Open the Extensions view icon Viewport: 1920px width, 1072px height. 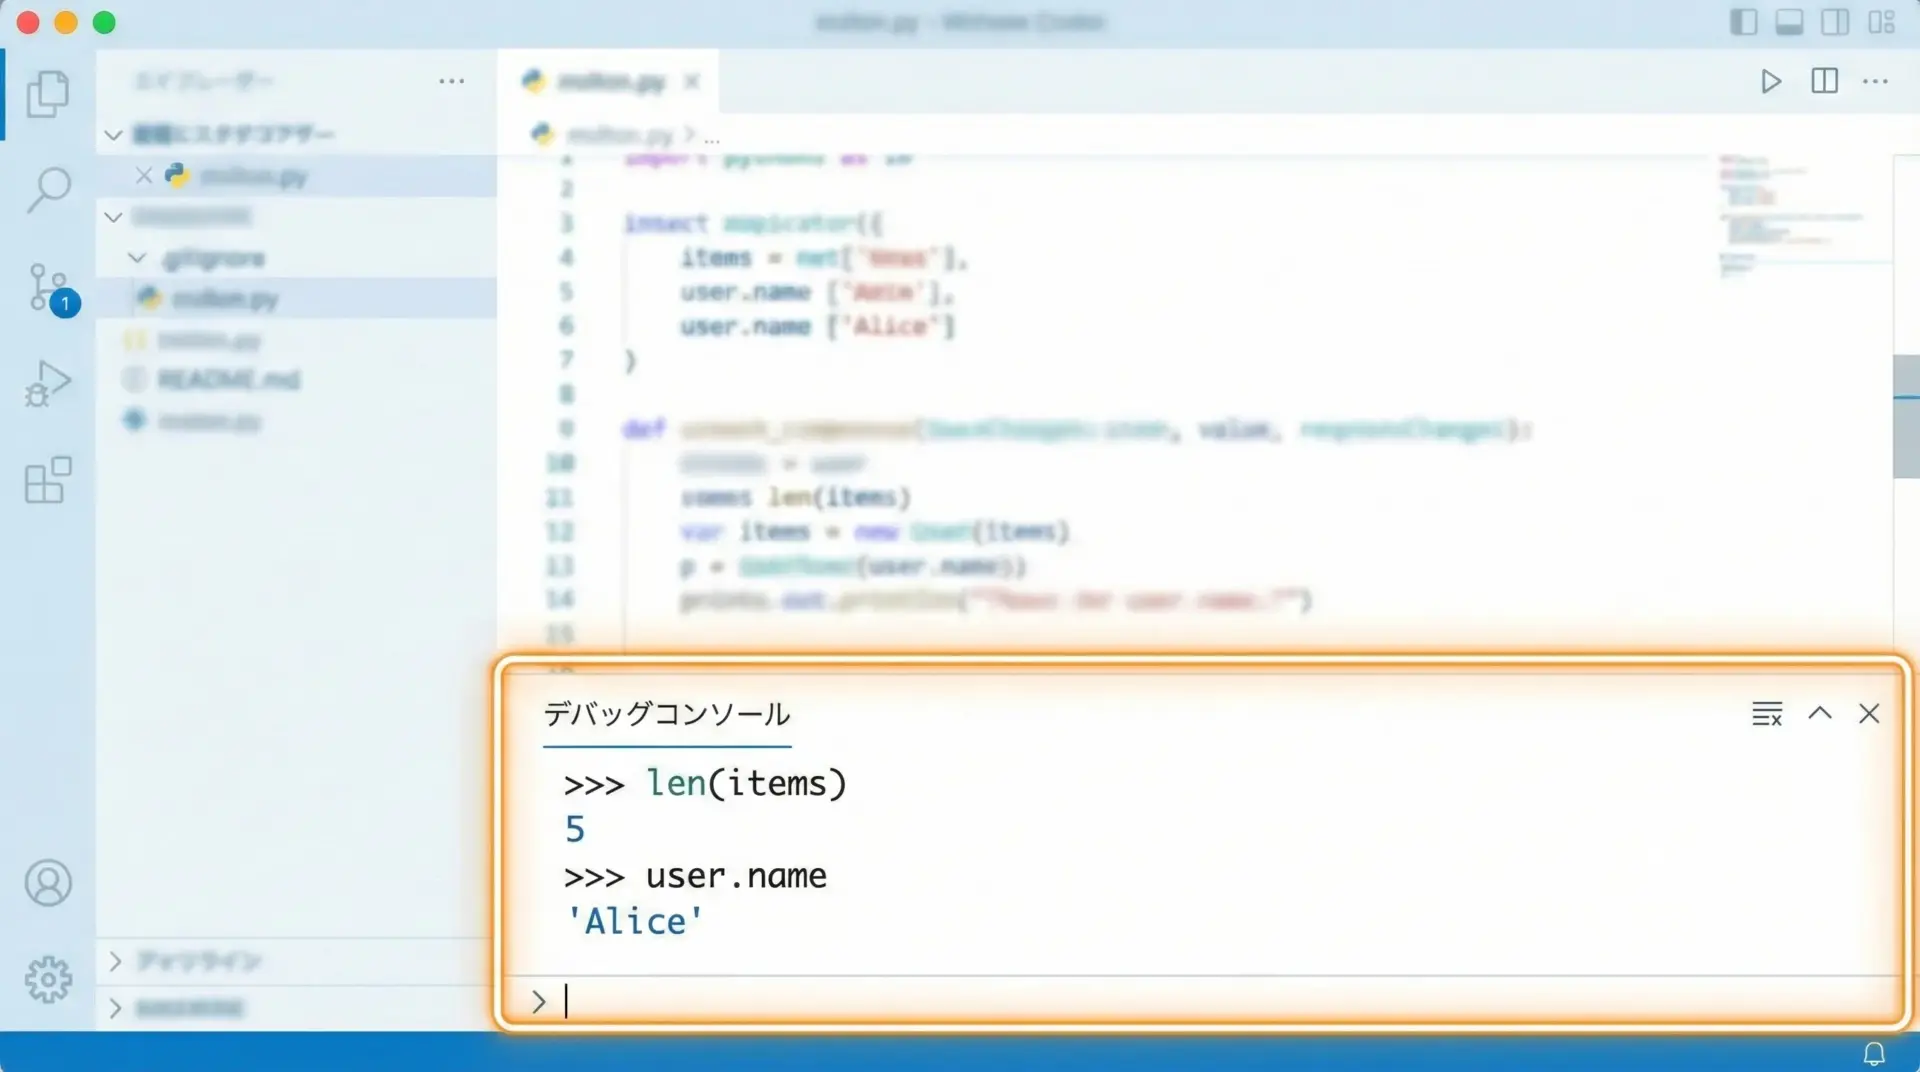[47, 480]
